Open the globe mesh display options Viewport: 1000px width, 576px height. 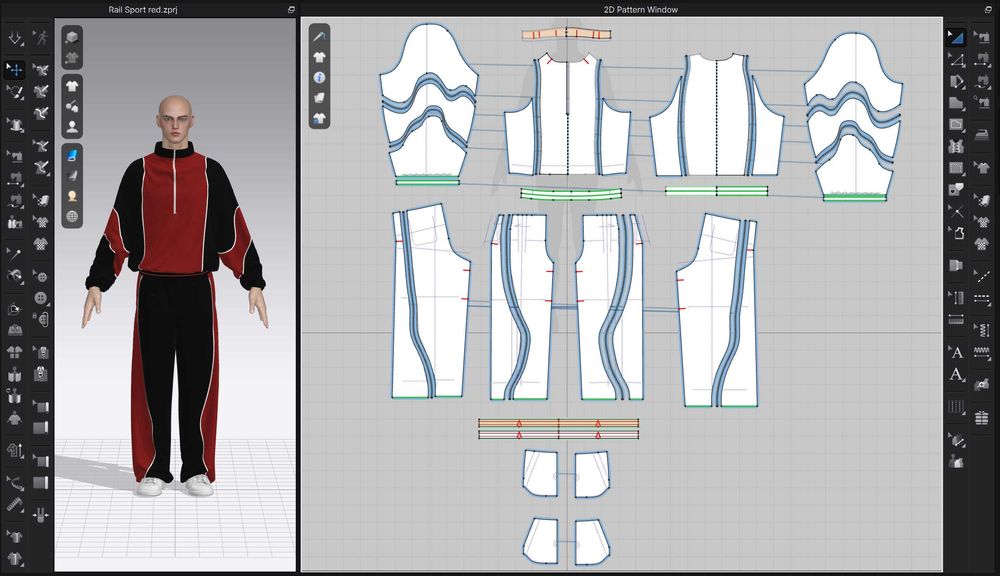point(72,216)
